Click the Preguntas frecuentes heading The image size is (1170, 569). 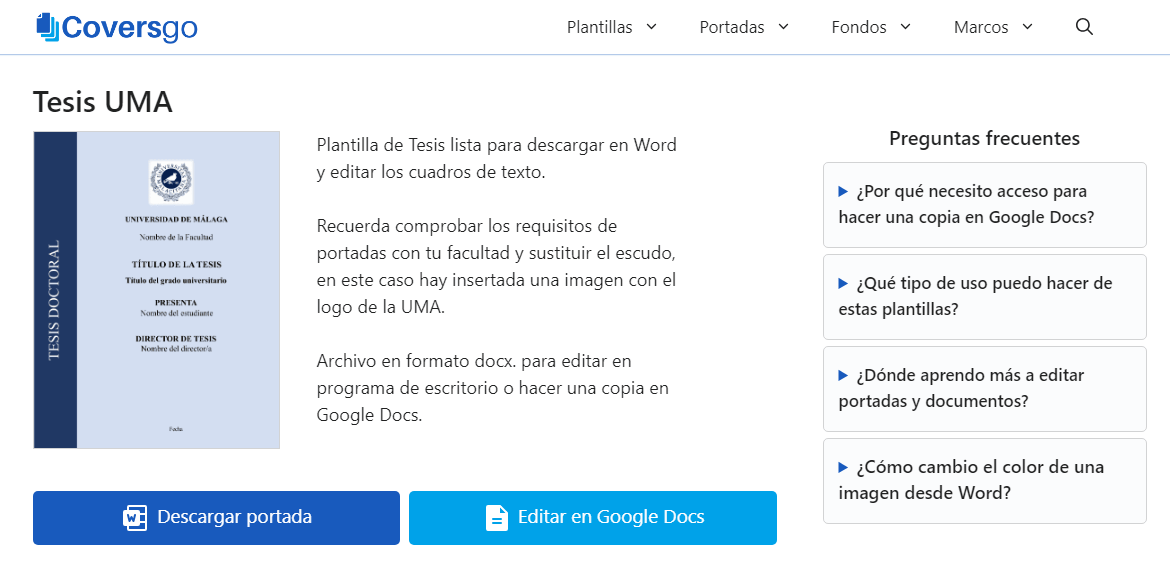point(984,139)
